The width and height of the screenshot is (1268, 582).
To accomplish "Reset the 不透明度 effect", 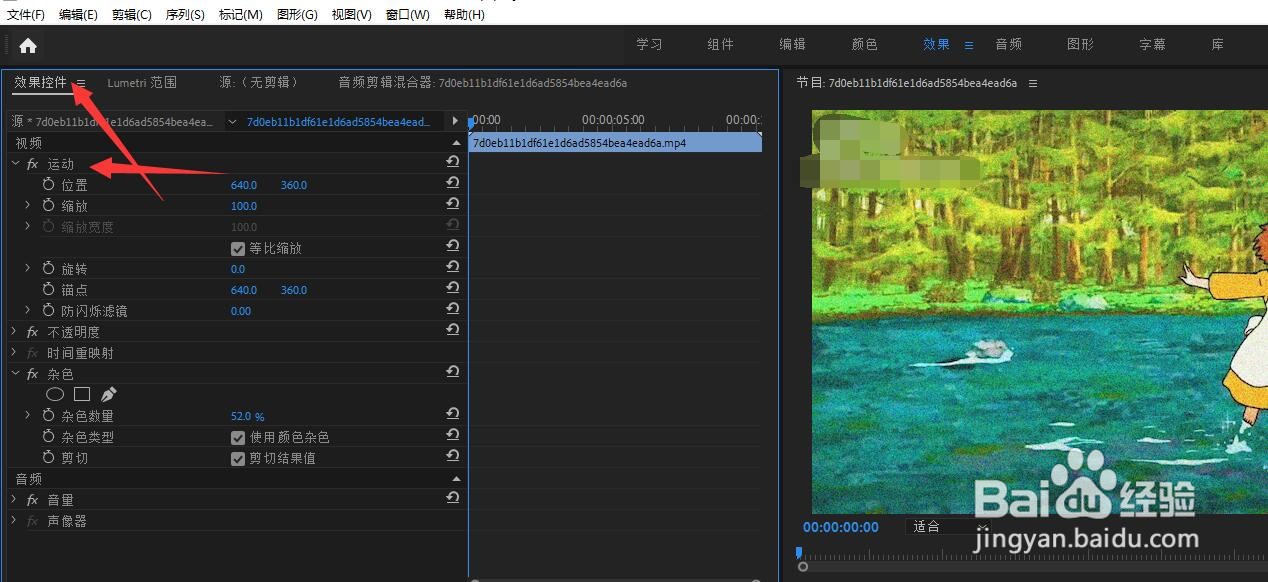I will click(x=453, y=330).
